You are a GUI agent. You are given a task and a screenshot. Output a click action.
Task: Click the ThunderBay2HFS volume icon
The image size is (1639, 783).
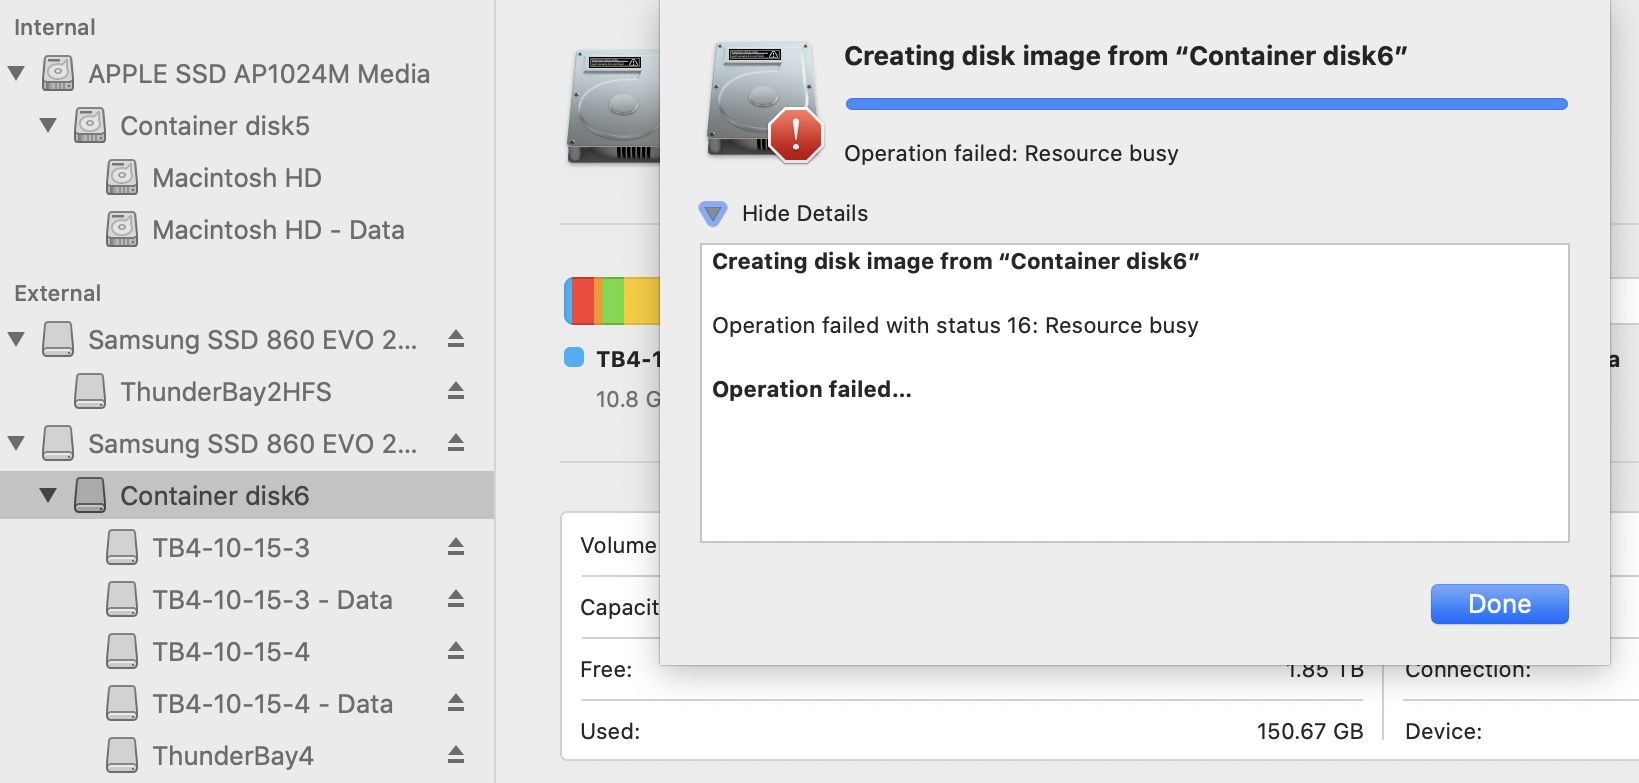[x=90, y=391]
